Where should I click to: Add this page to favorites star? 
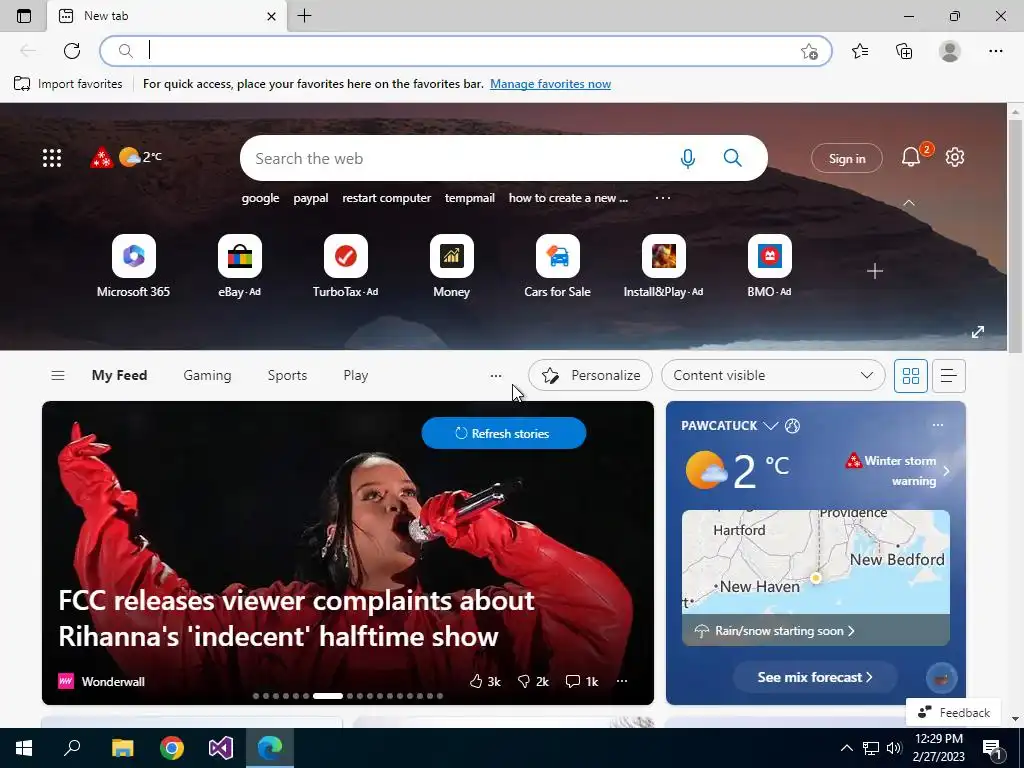click(x=809, y=52)
